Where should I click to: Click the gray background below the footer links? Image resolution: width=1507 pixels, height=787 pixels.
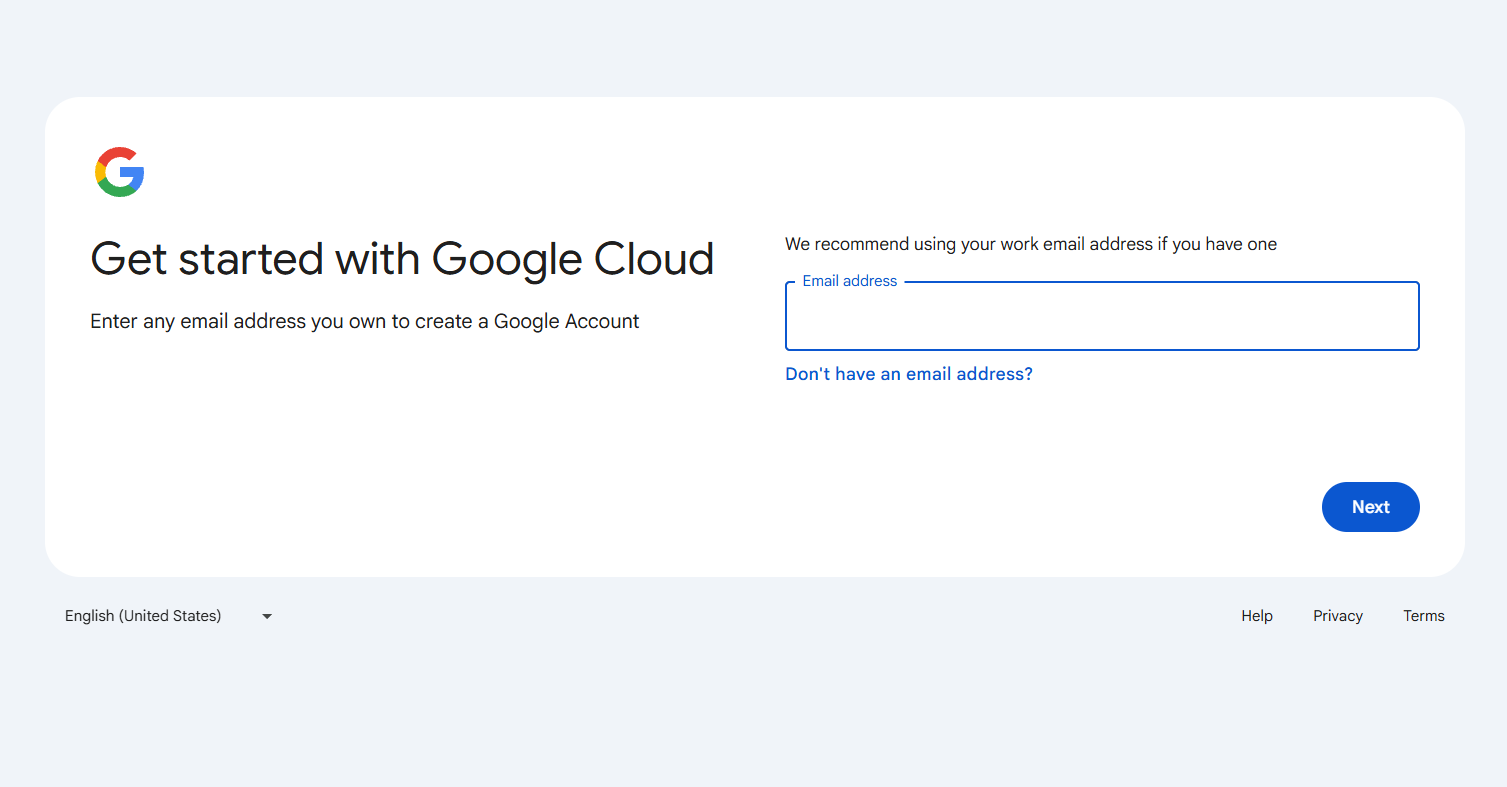pos(750,710)
